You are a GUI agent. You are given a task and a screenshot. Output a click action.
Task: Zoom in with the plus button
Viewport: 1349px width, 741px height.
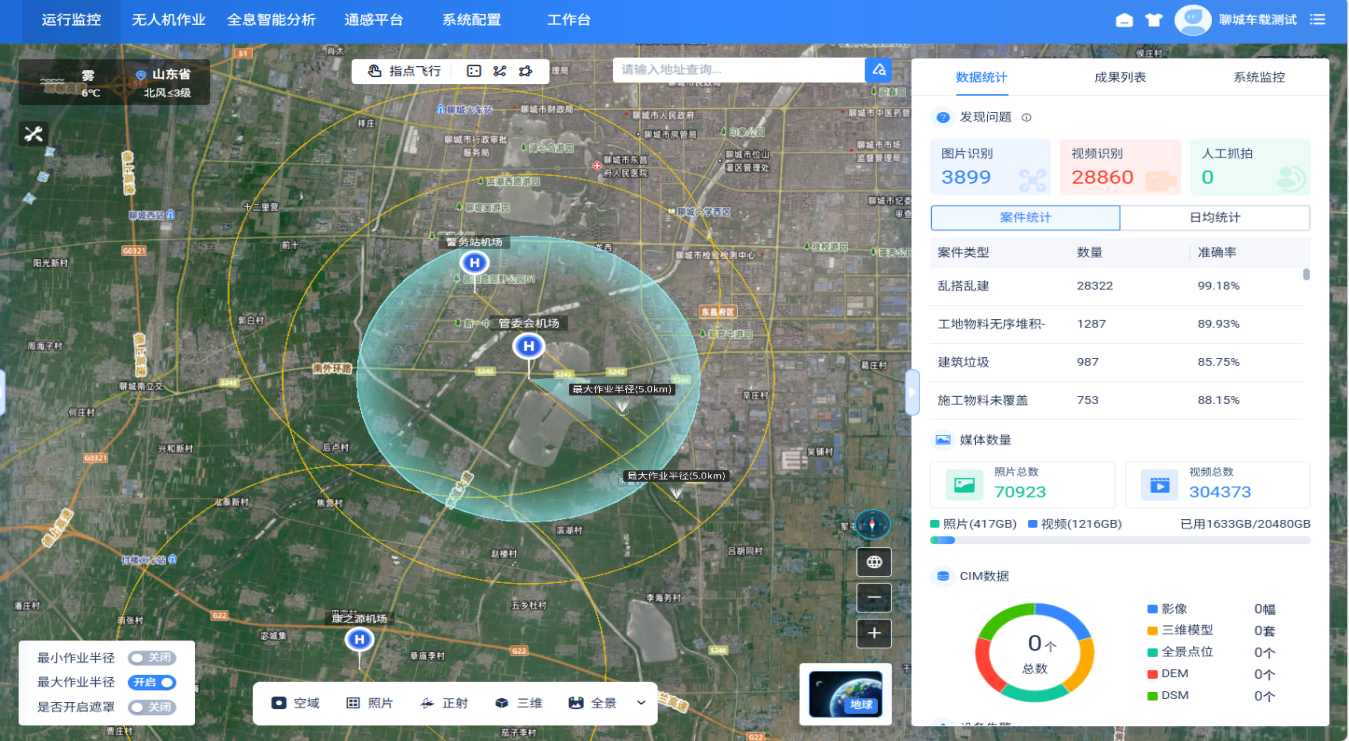(874, 633)
